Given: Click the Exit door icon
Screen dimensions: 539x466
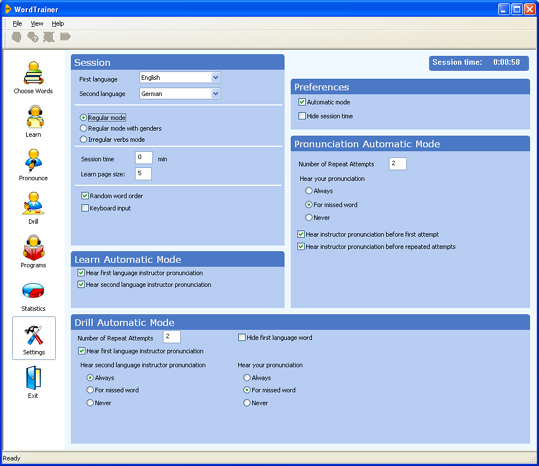Looking at the screenshot, I should click(x=33, y=378).
